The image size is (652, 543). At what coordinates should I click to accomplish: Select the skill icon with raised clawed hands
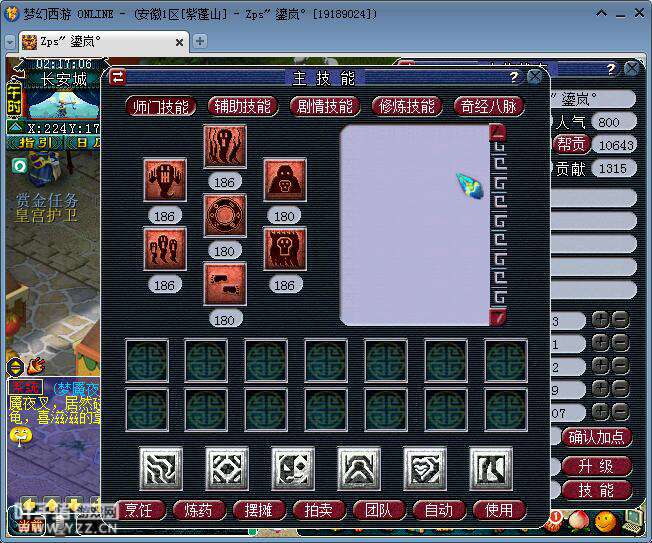point(165,180)
